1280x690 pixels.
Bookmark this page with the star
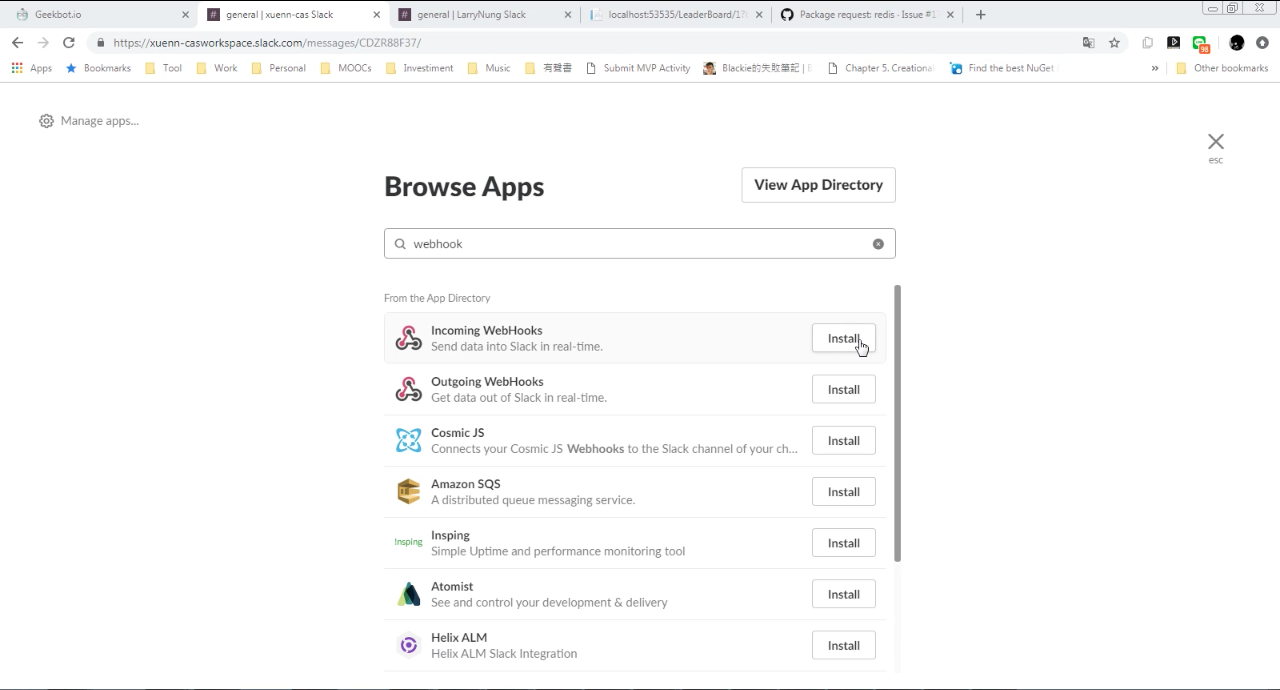pyautogui.click(x=1114, y=43)
